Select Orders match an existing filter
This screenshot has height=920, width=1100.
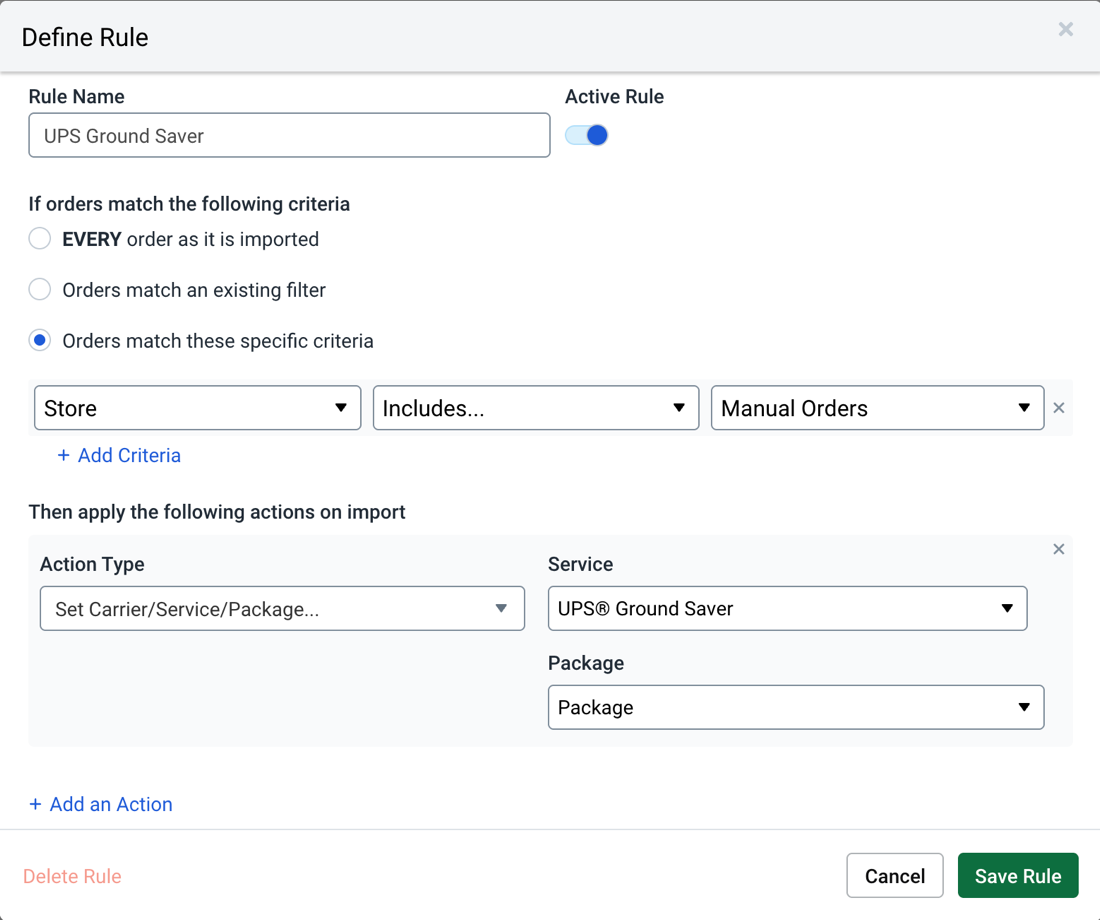point(40,289)
